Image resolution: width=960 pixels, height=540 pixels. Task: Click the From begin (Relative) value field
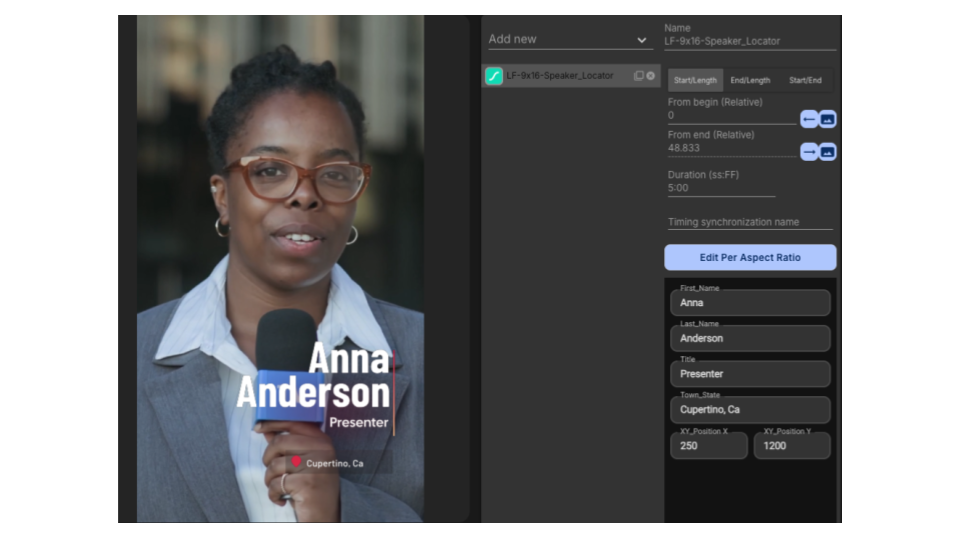(x=731, y=116)
